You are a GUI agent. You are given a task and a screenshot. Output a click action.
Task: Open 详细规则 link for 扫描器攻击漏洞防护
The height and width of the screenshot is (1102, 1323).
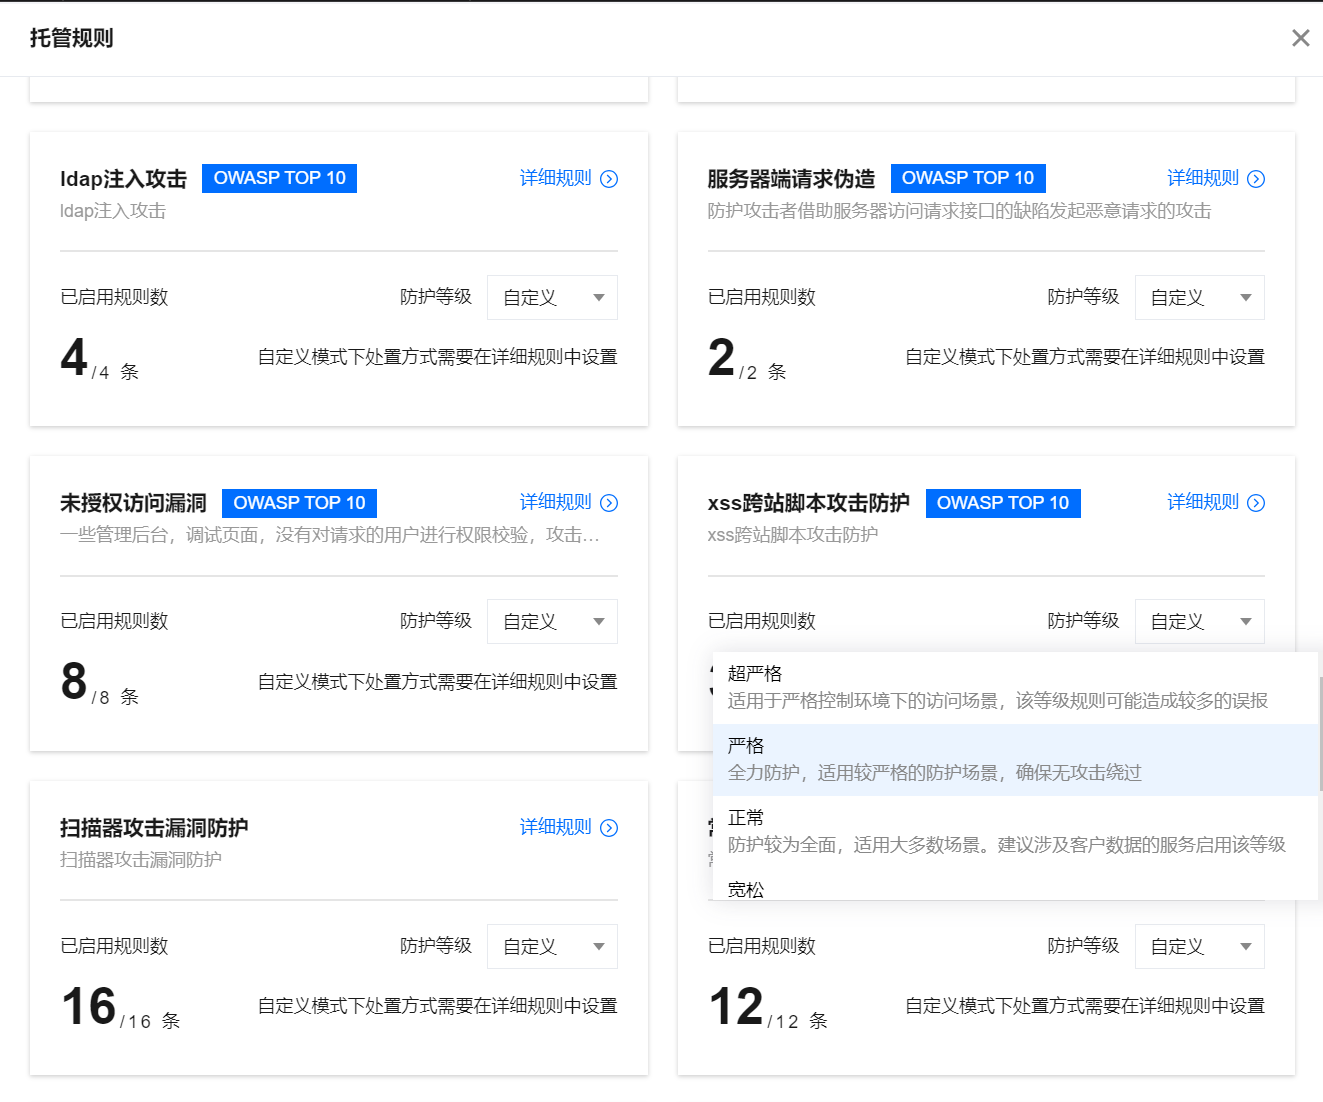coord(556,827)
